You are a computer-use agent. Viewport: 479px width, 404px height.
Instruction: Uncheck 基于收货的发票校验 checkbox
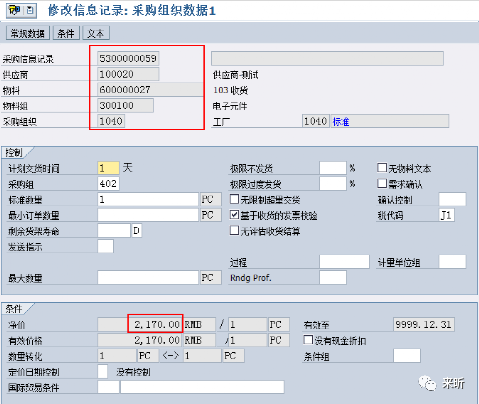(235, 215)
